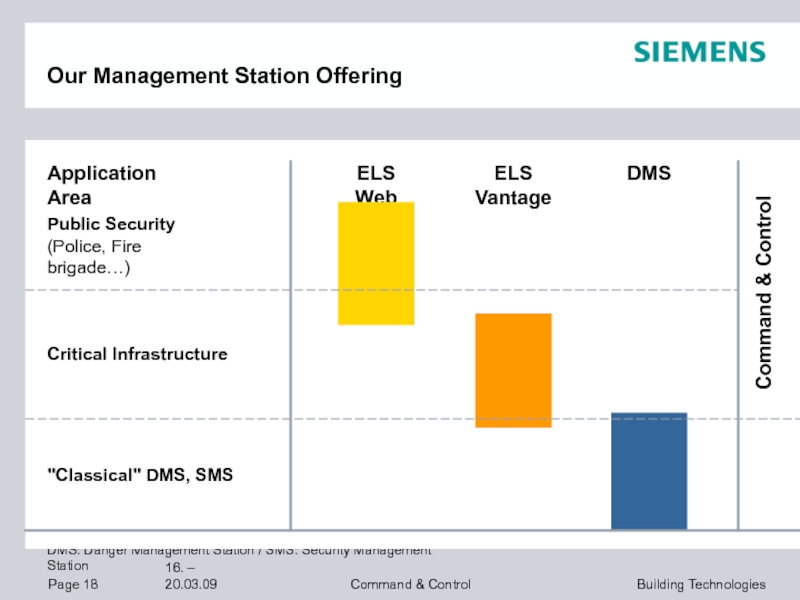Select the slide title 'Our Management Station Offering'
Viewport: 800px width, 600px height.
[224, 76]
